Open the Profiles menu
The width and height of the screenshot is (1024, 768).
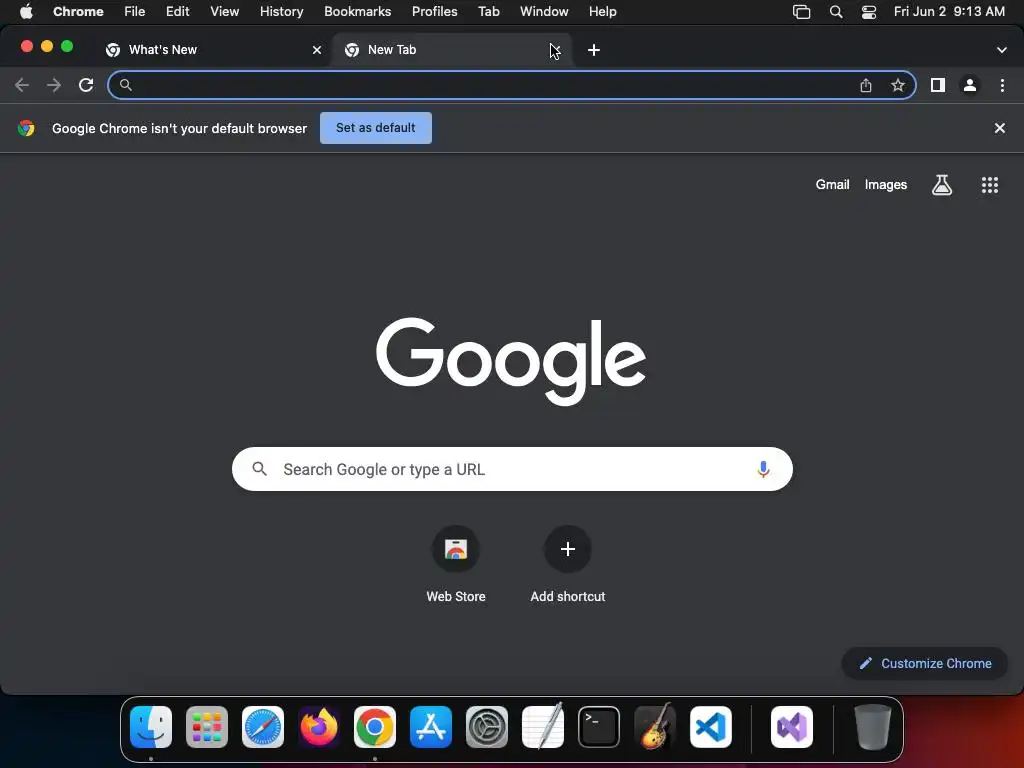(x=434, y=11)
